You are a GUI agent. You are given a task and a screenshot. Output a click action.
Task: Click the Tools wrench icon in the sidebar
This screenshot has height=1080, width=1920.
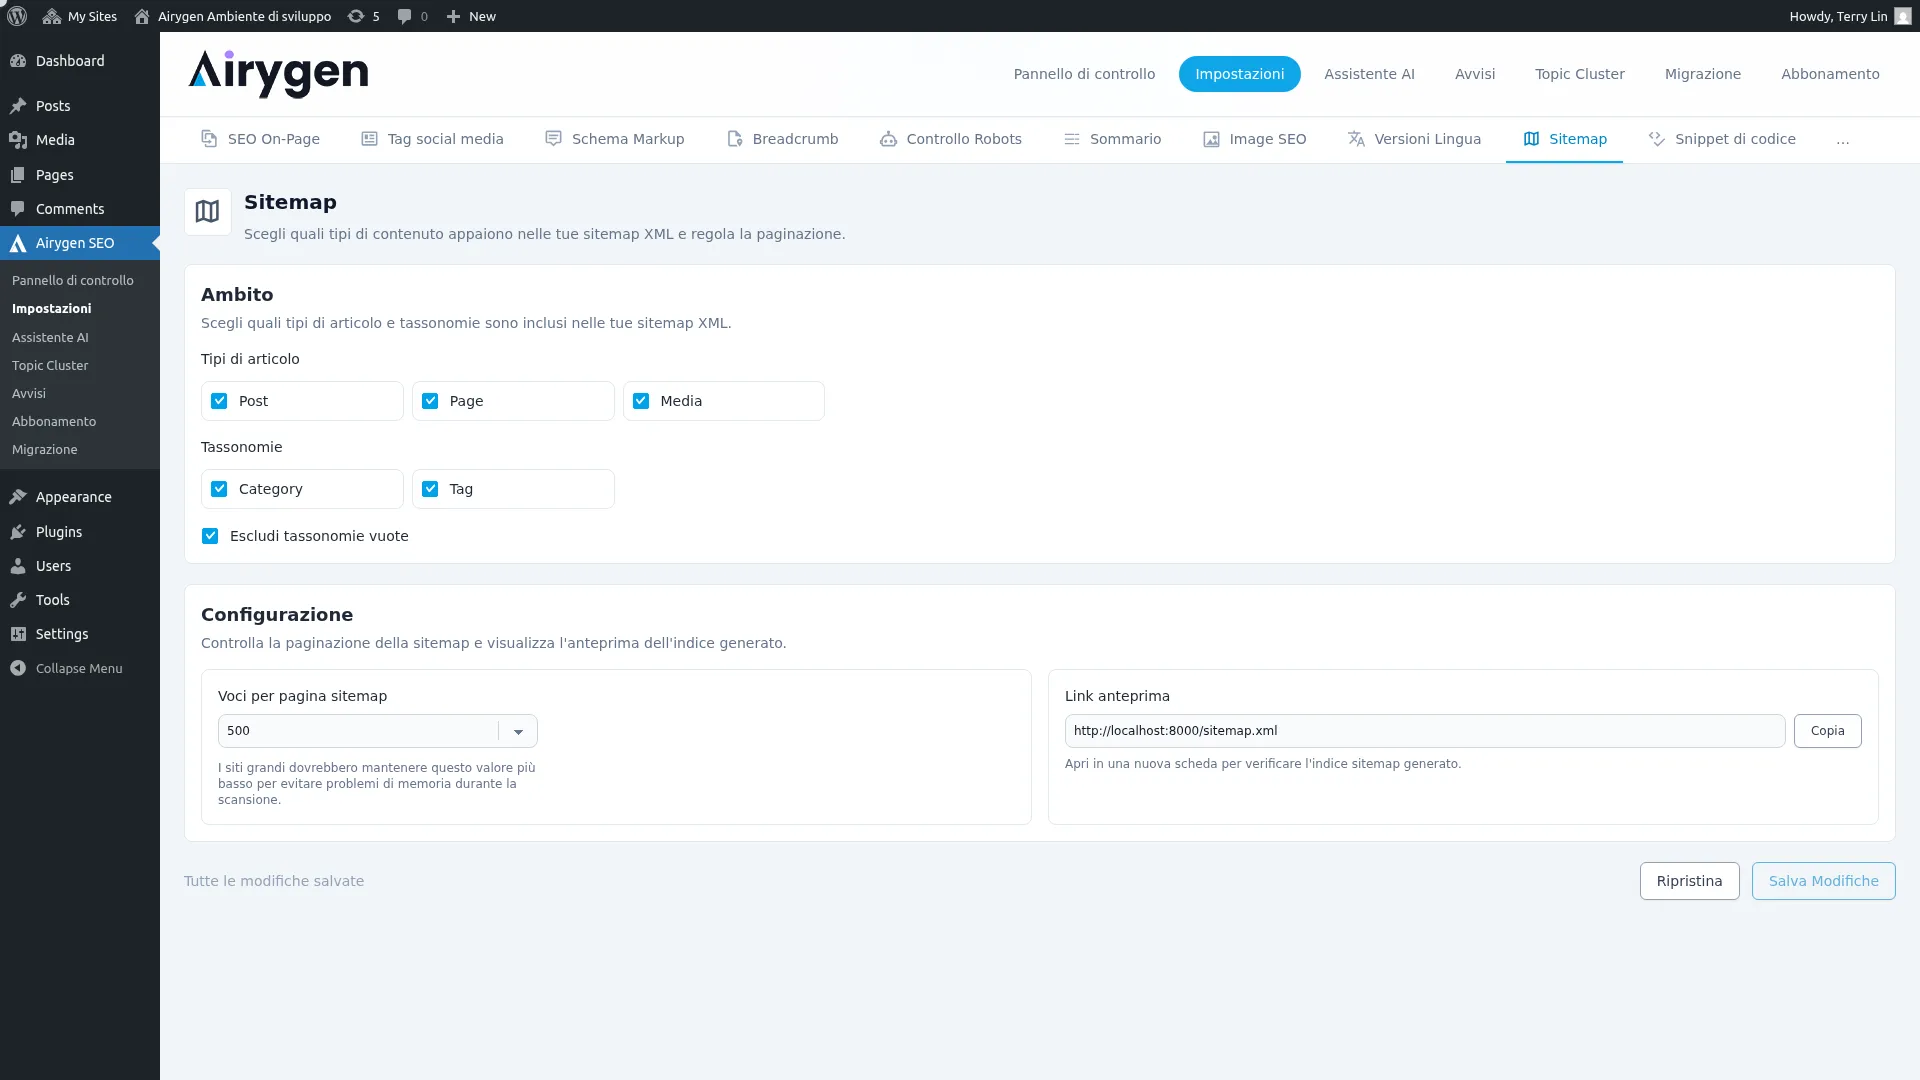(18, 600)
